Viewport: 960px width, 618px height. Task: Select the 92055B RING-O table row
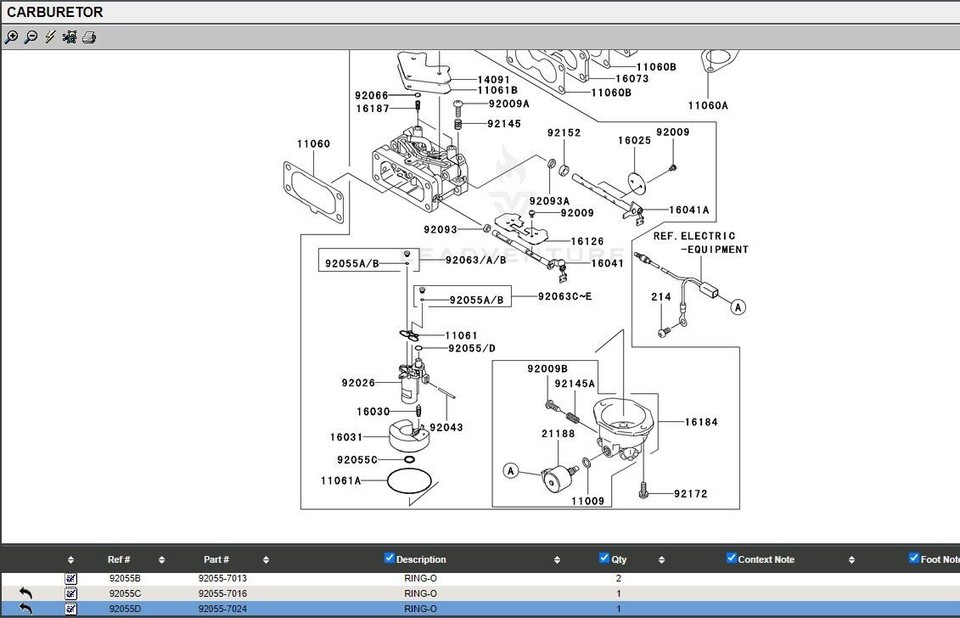click(x=420, y=579)
